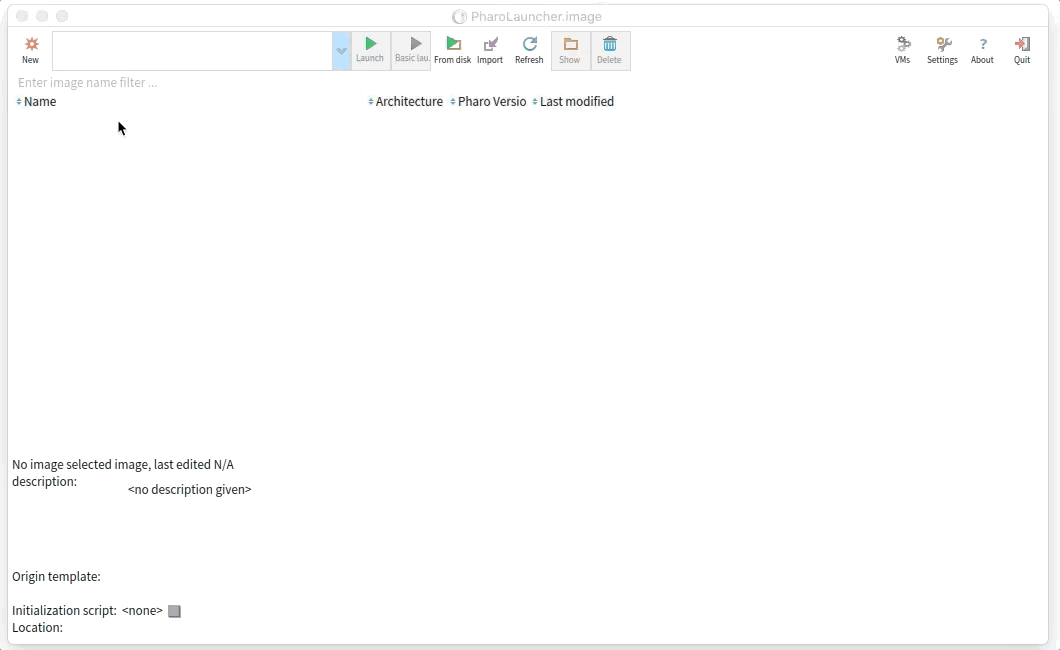
Task: Quit the Pharo Launcher
Action: tap(1022, 51)
